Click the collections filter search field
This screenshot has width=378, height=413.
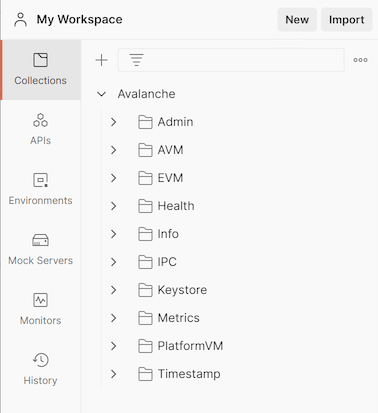point(231,60)
